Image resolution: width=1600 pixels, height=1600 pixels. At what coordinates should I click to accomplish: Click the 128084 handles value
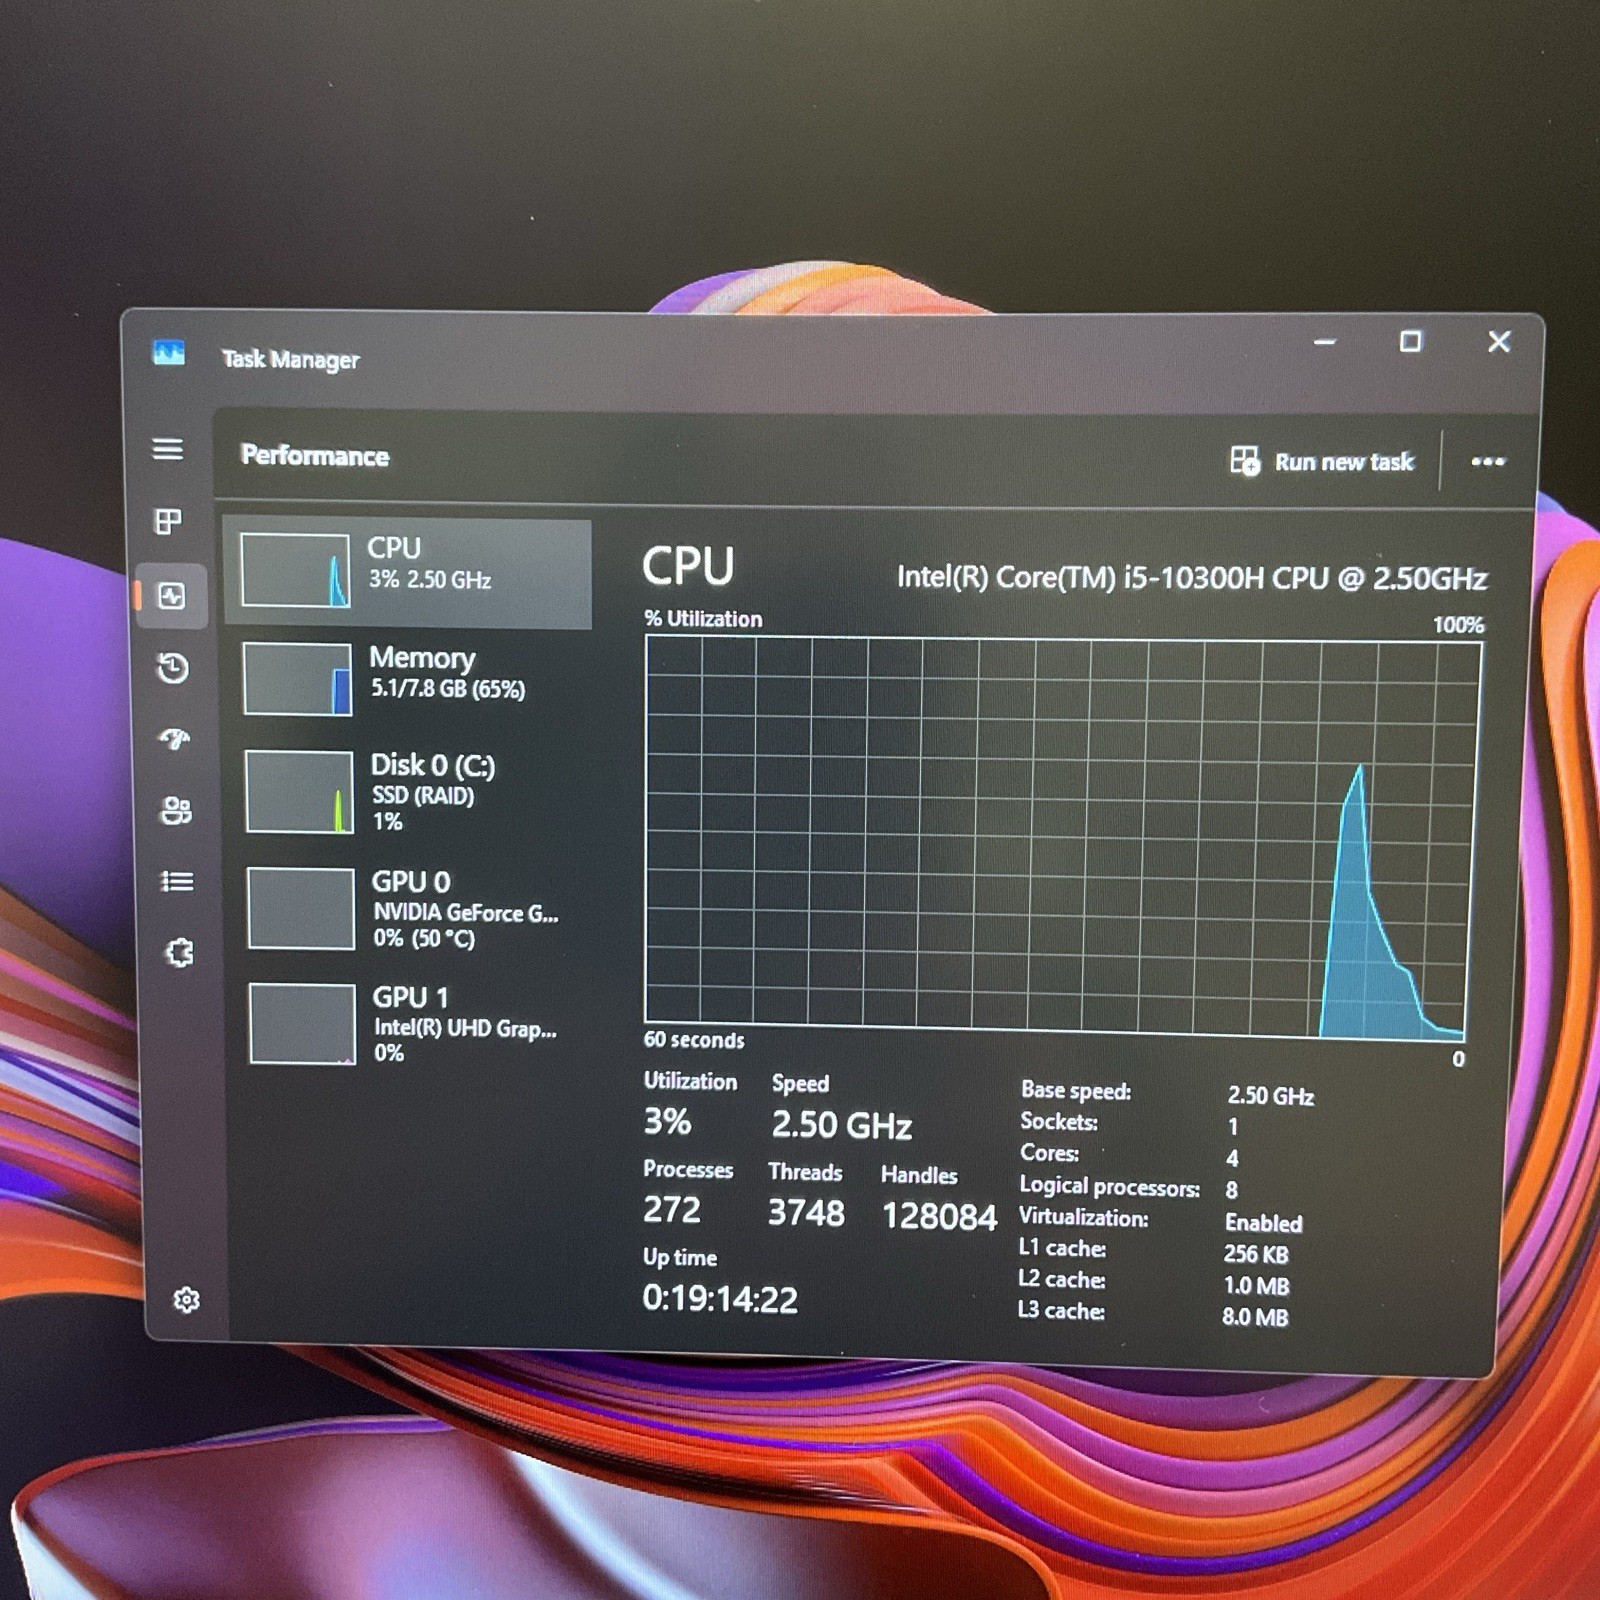939,1216
